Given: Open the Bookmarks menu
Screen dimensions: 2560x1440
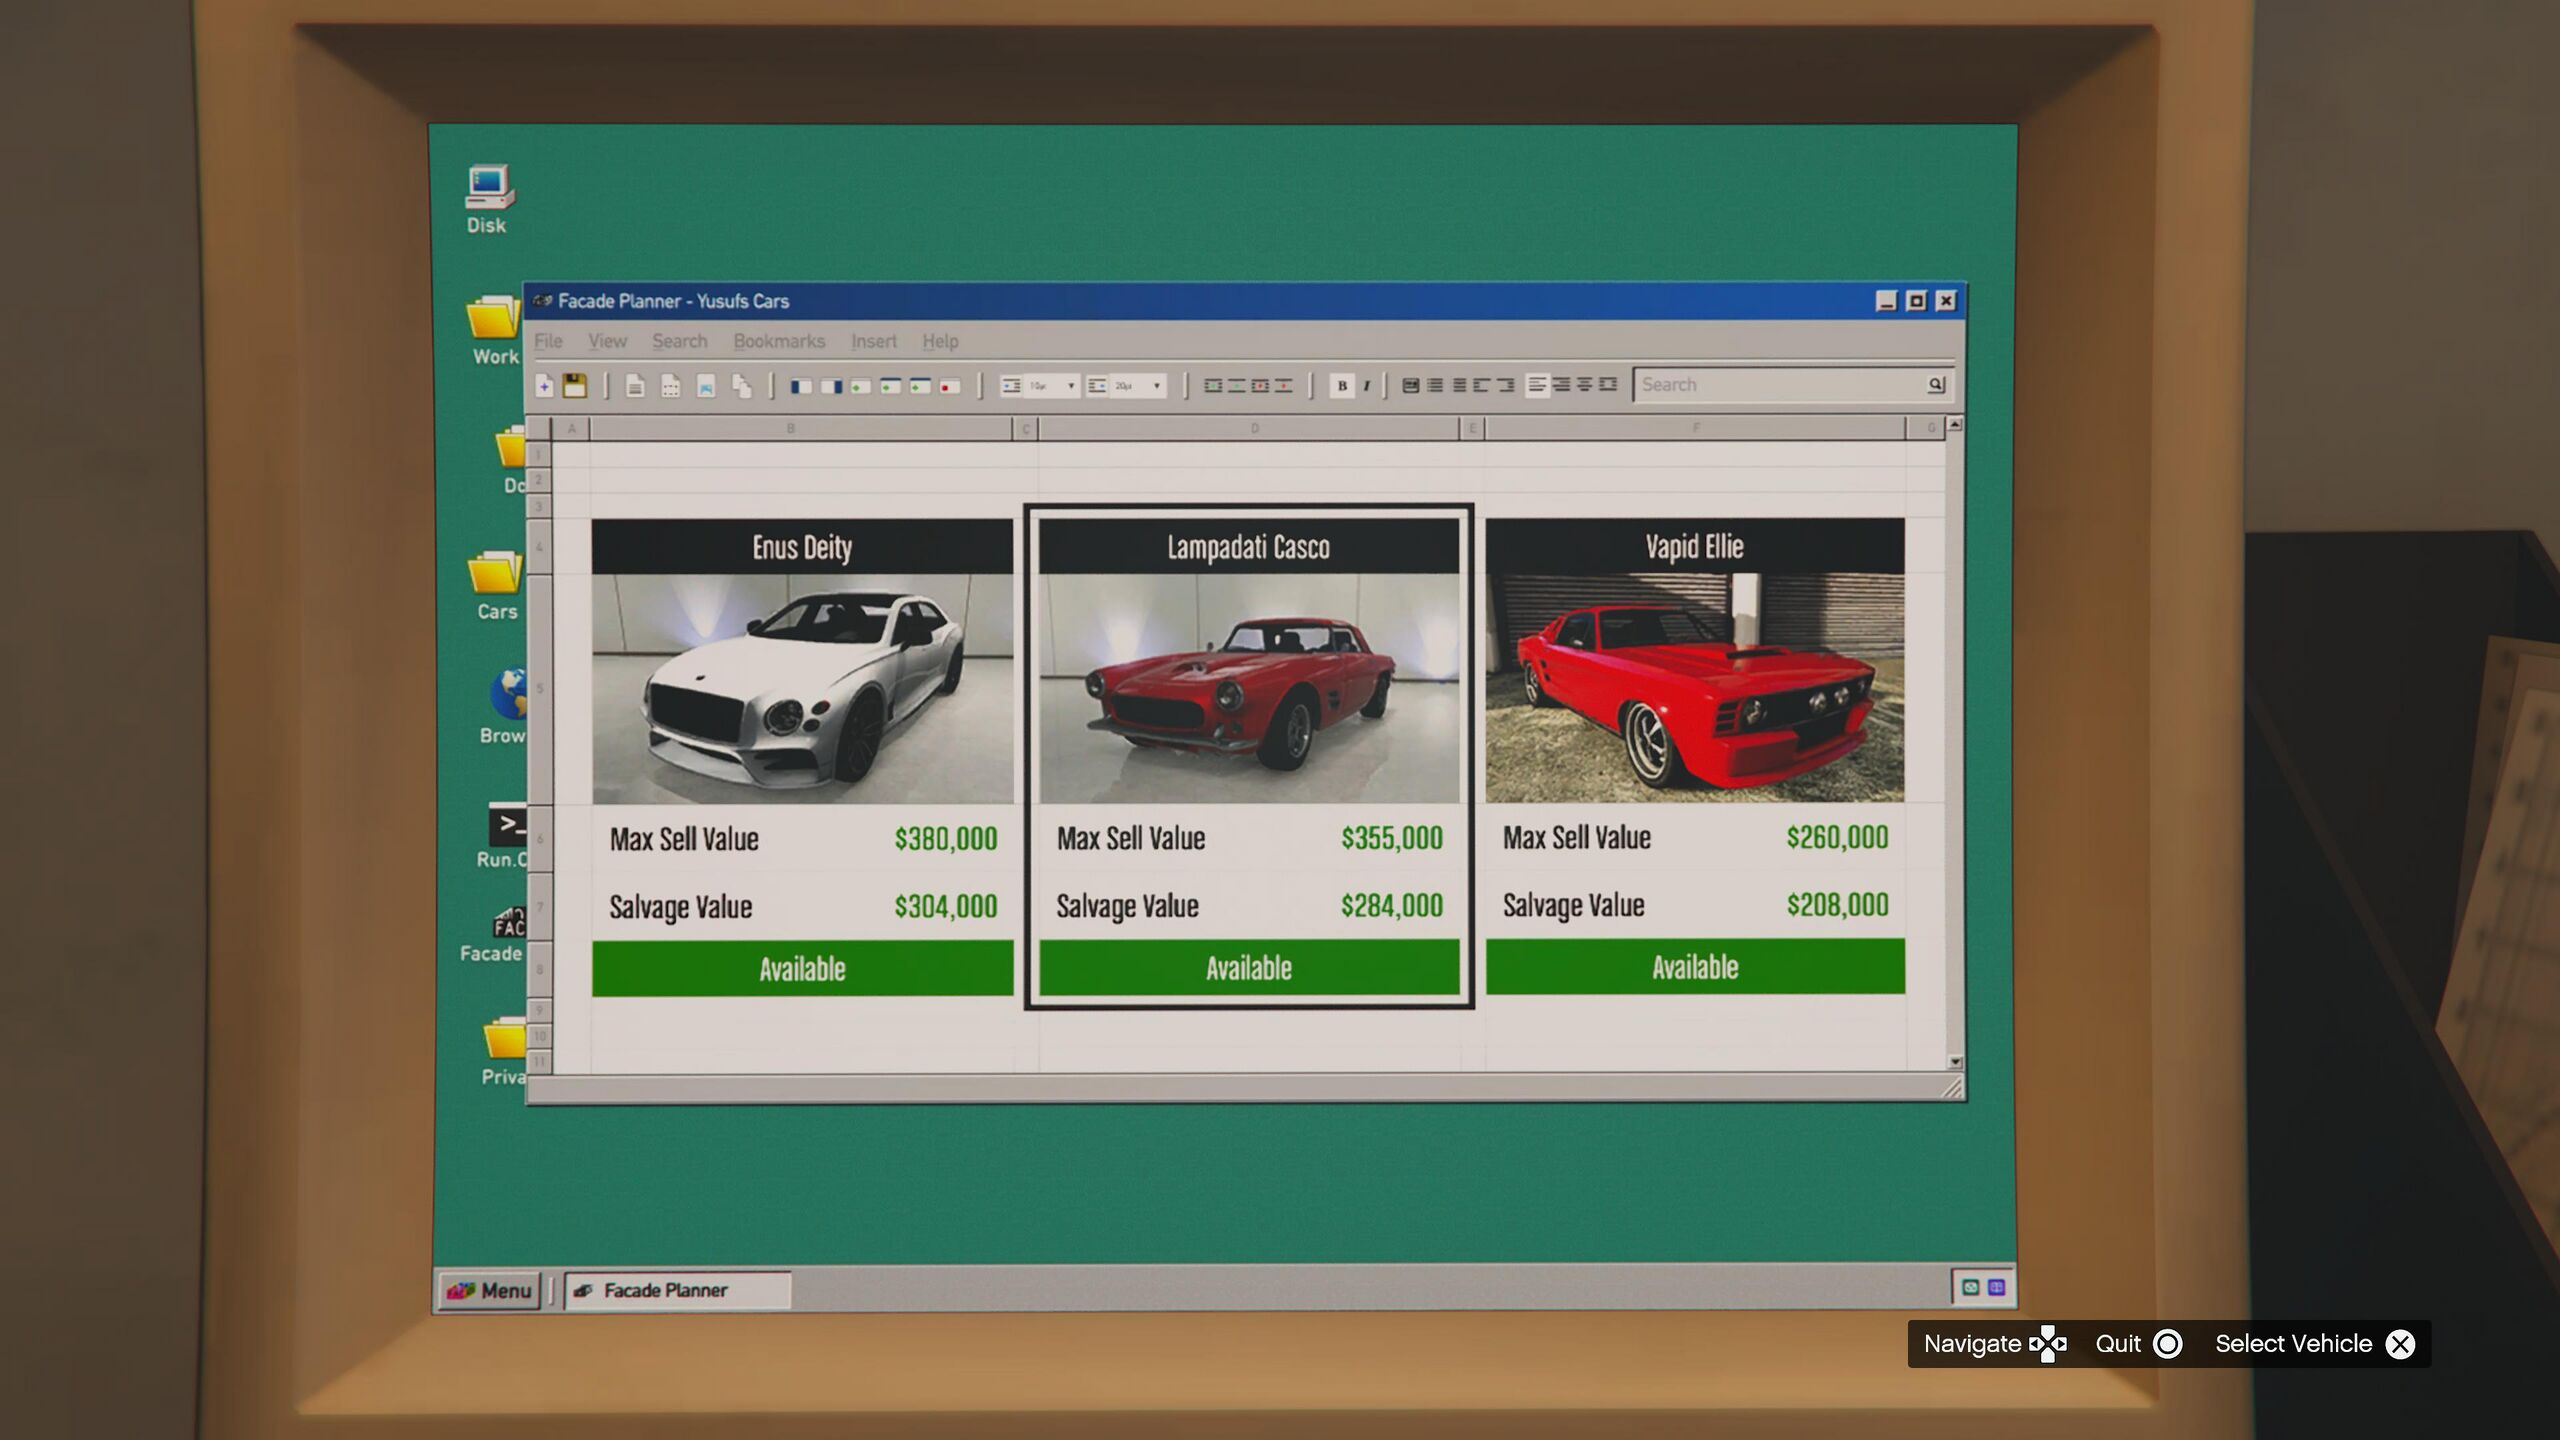Looking at the screenshot, I should (x=779, y=341).
